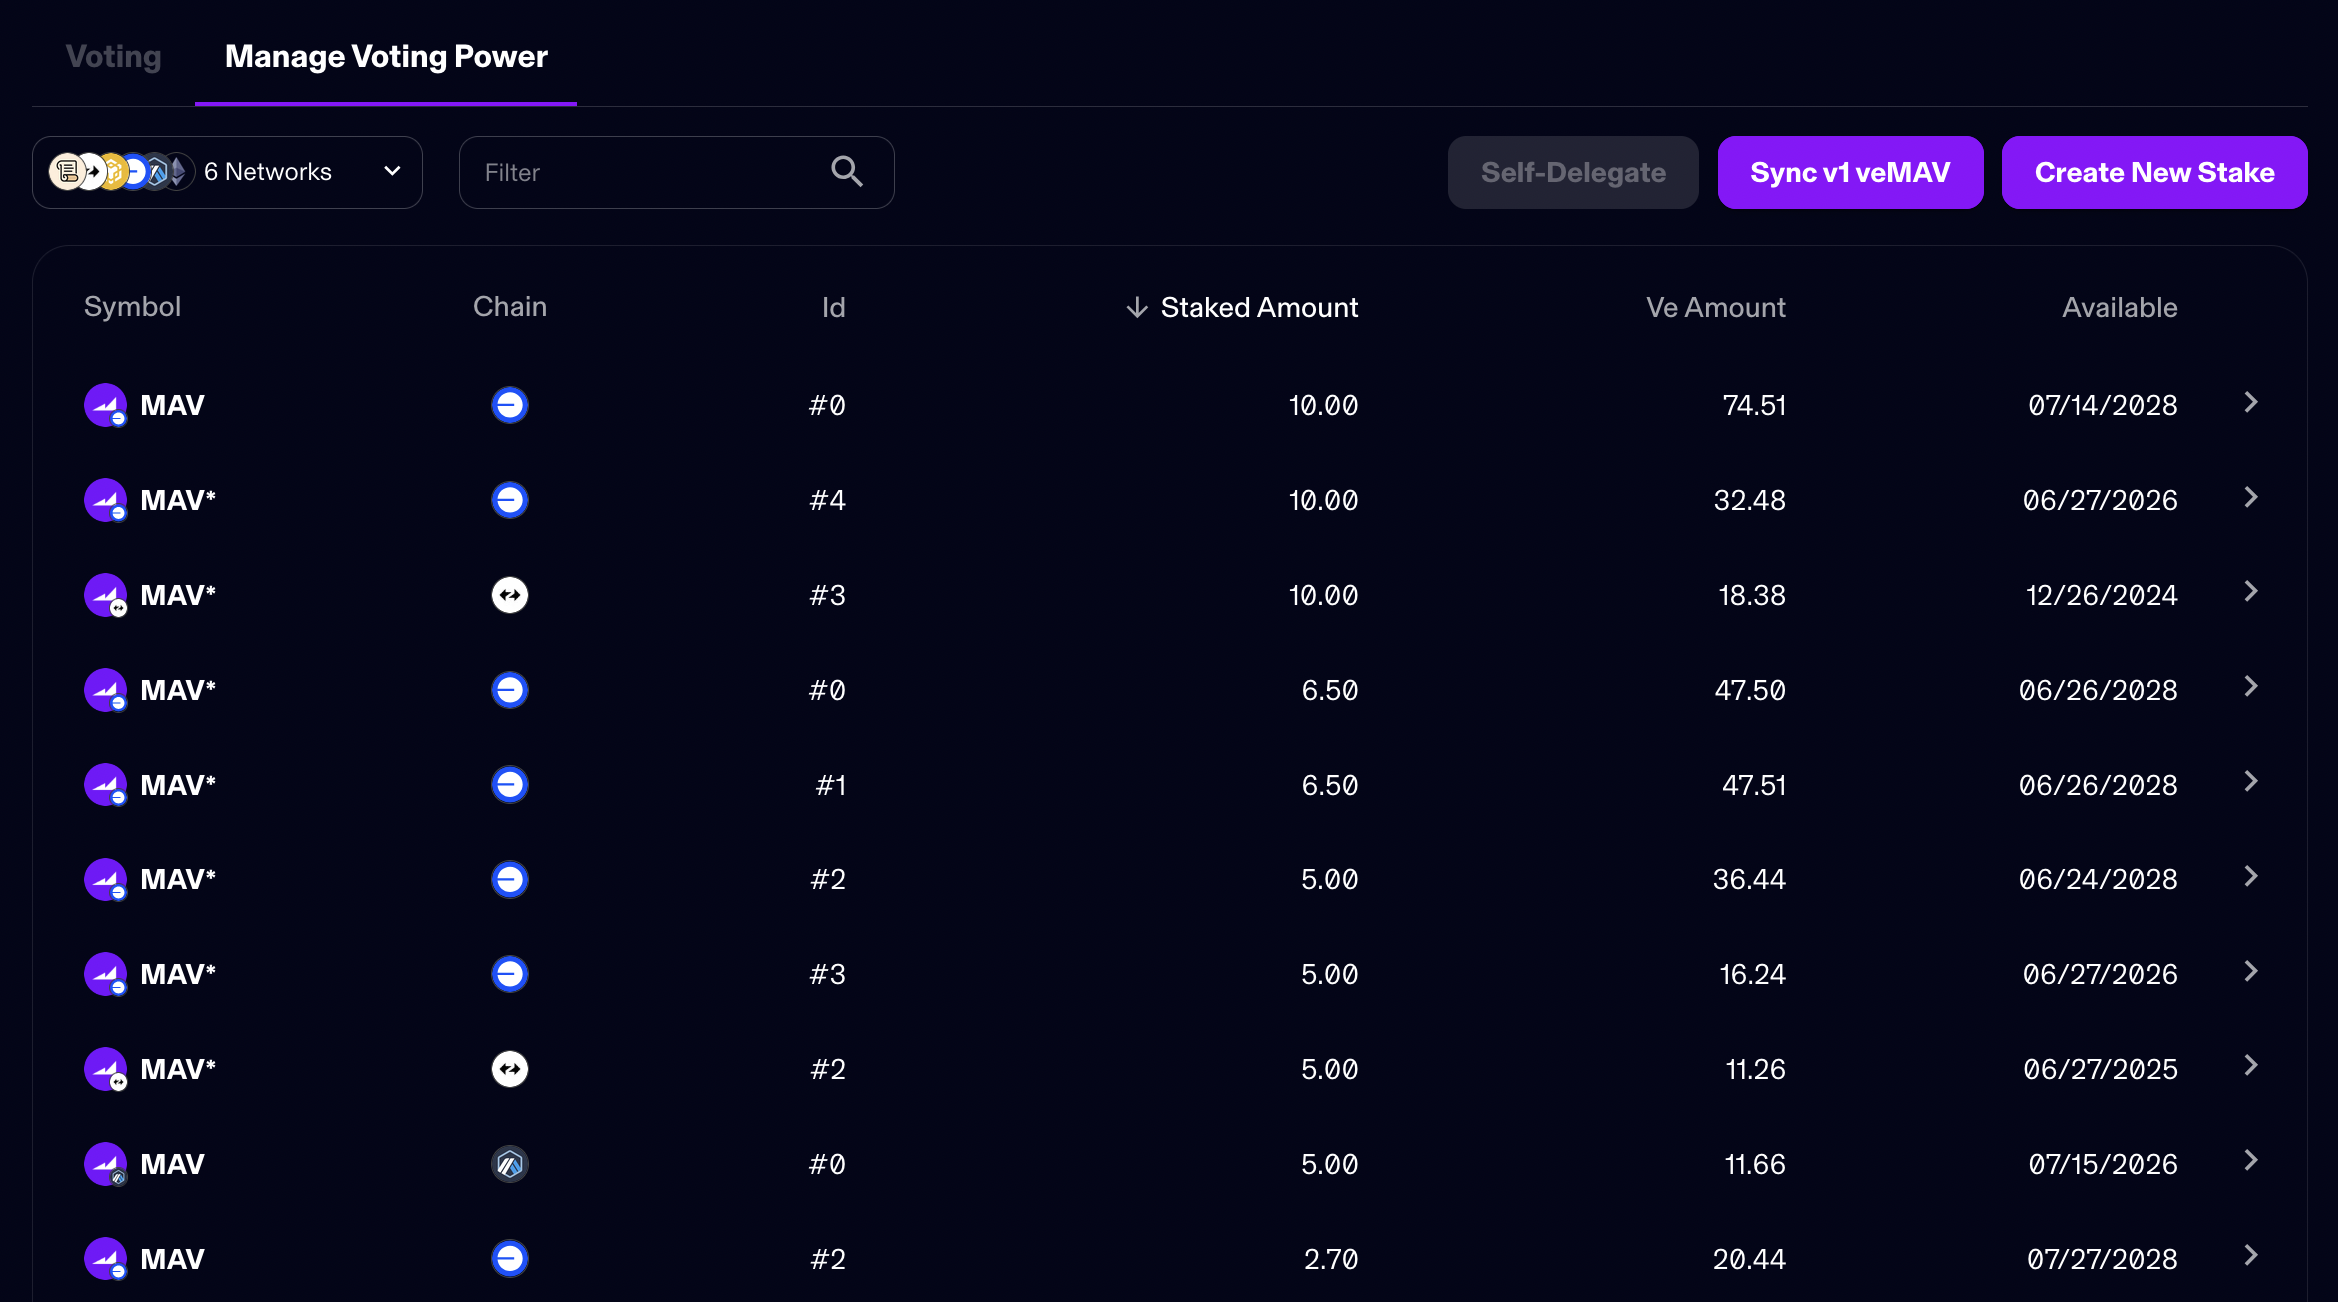Click the MAV* token icon in the 06/27/2025 row
2338x1302 pixels.
click(105, 1069)
